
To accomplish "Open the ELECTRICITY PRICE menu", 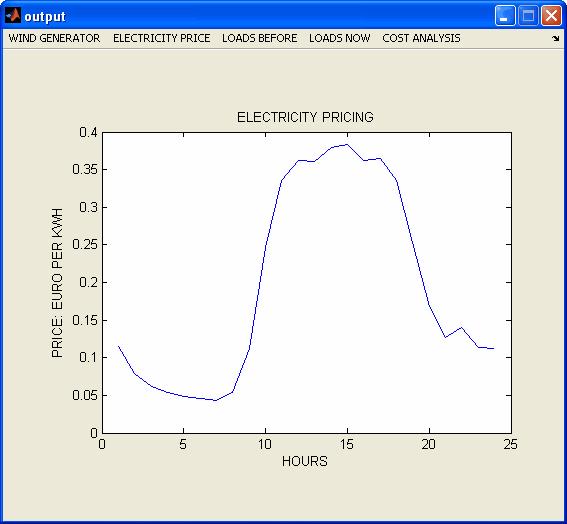I will point(162,38).
